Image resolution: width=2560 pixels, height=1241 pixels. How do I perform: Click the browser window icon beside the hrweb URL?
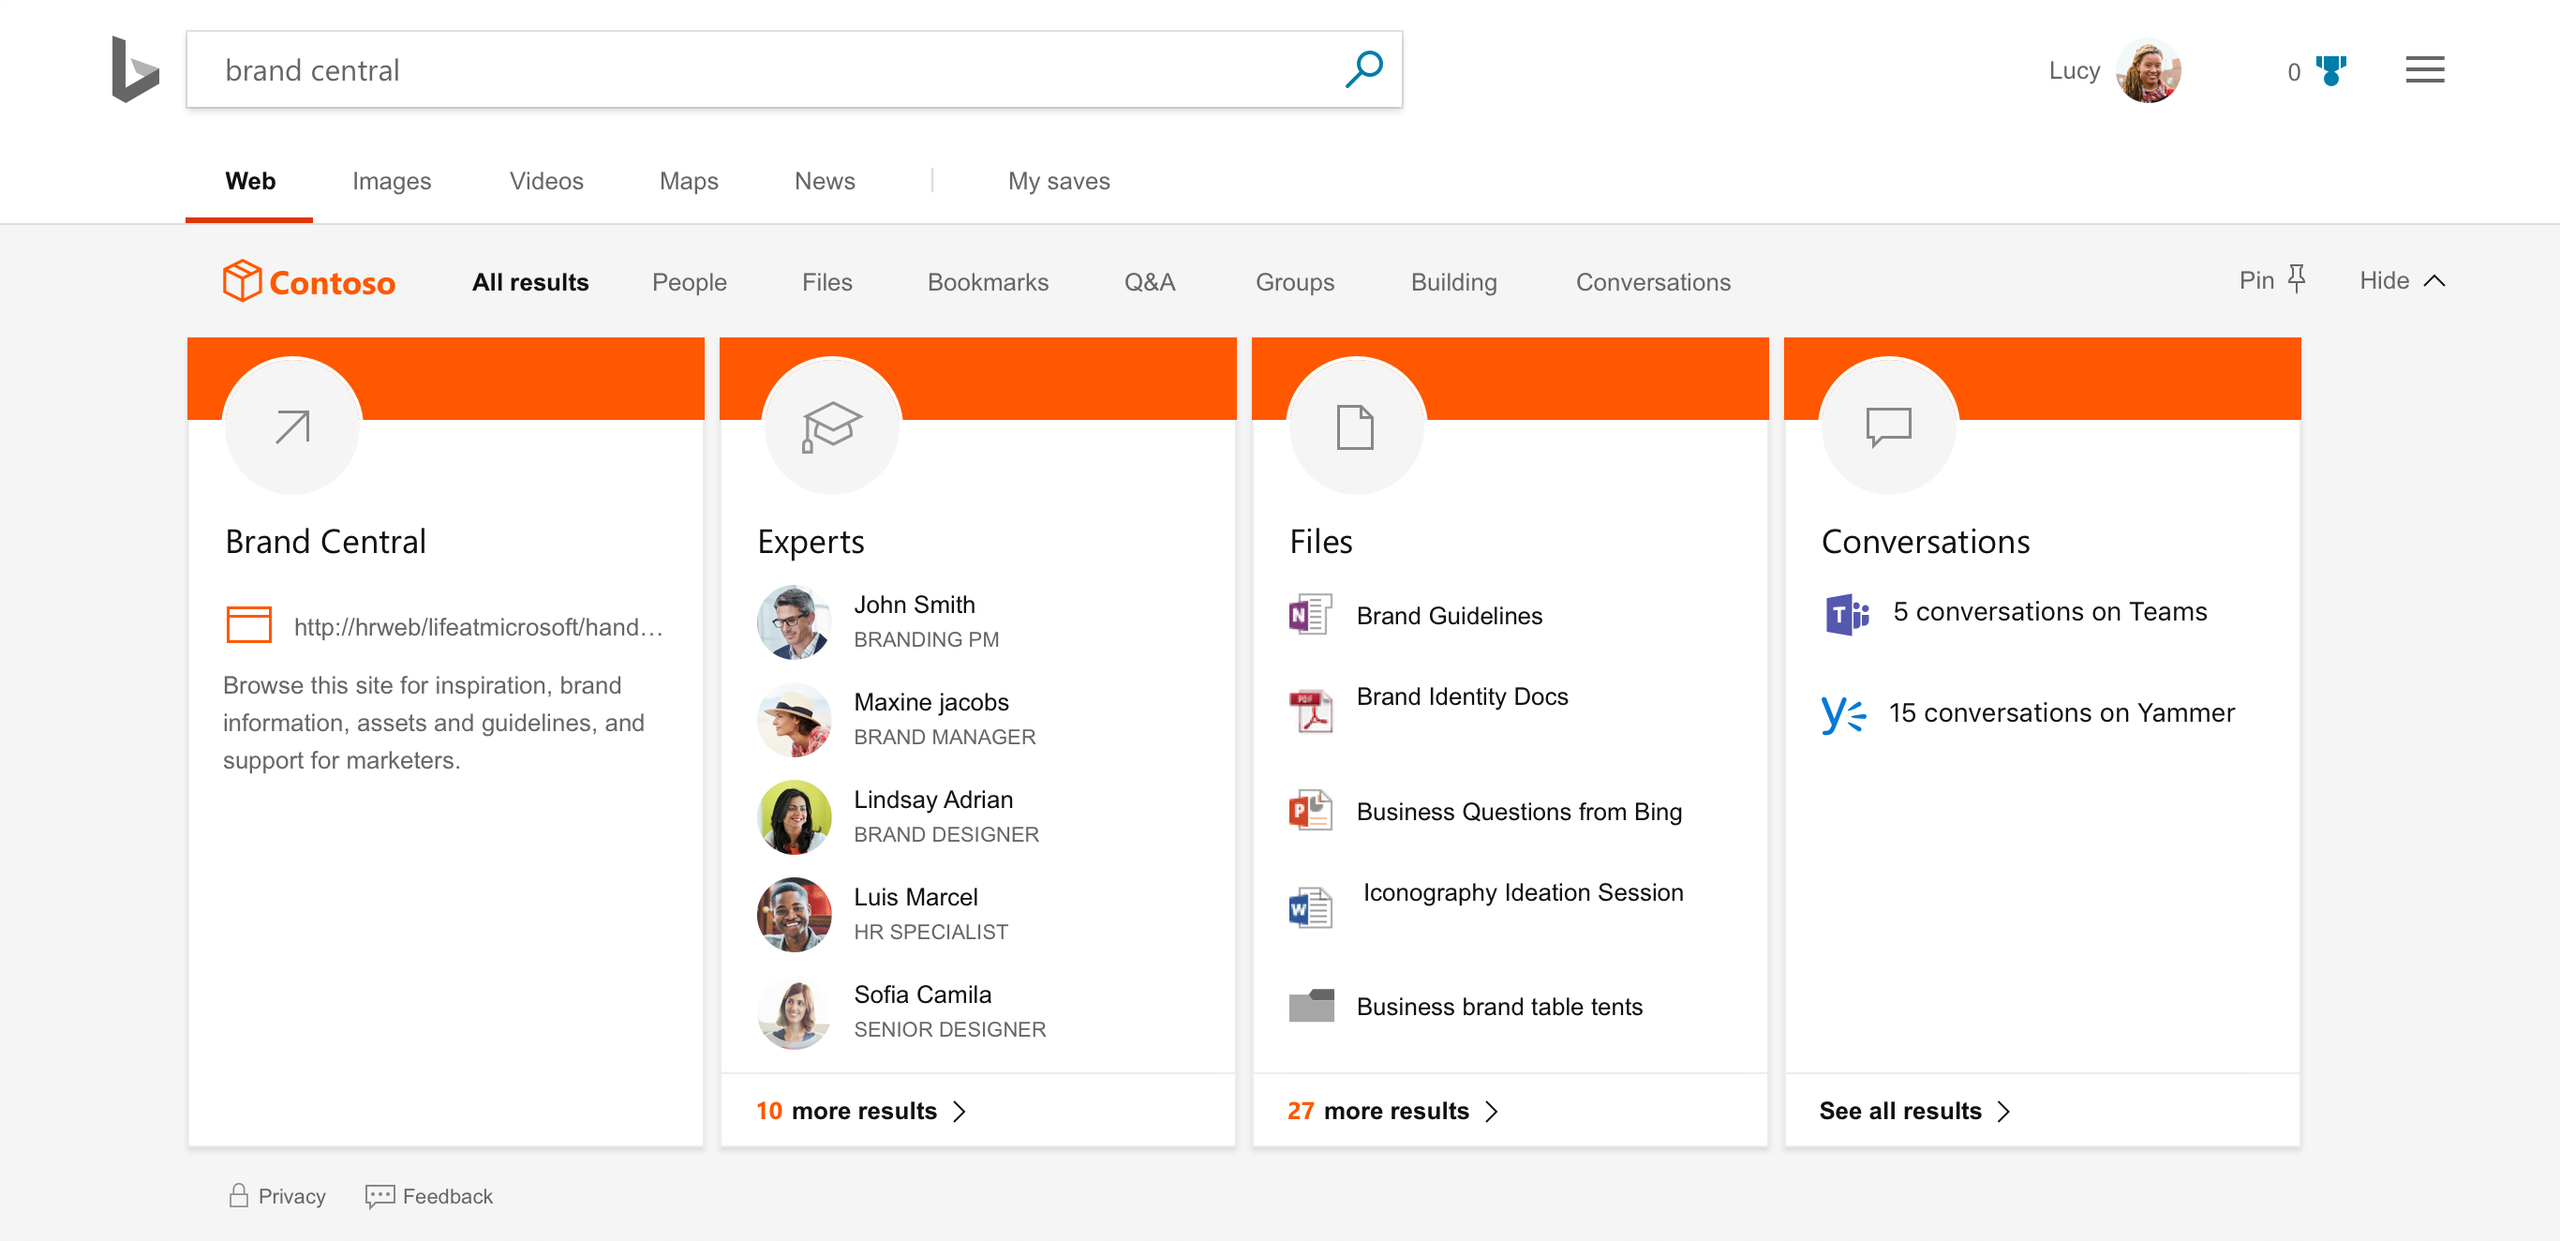coord(249,625)
